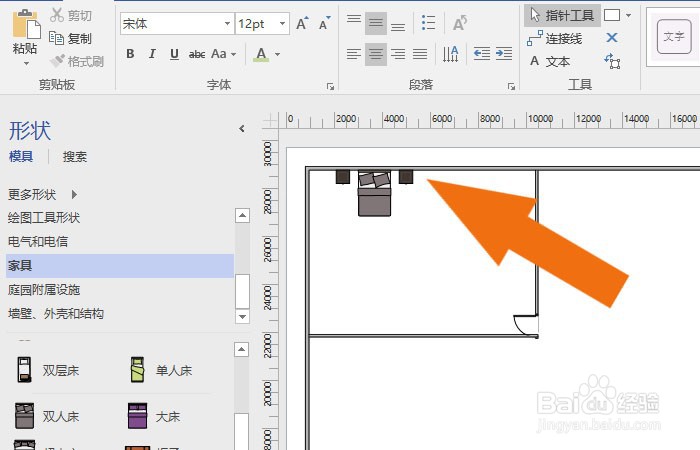Screen dimensions: 700x450
Task: Select the Pointer Tool (指针工具)
Action: pyautogui.click(x=562, y=15)
